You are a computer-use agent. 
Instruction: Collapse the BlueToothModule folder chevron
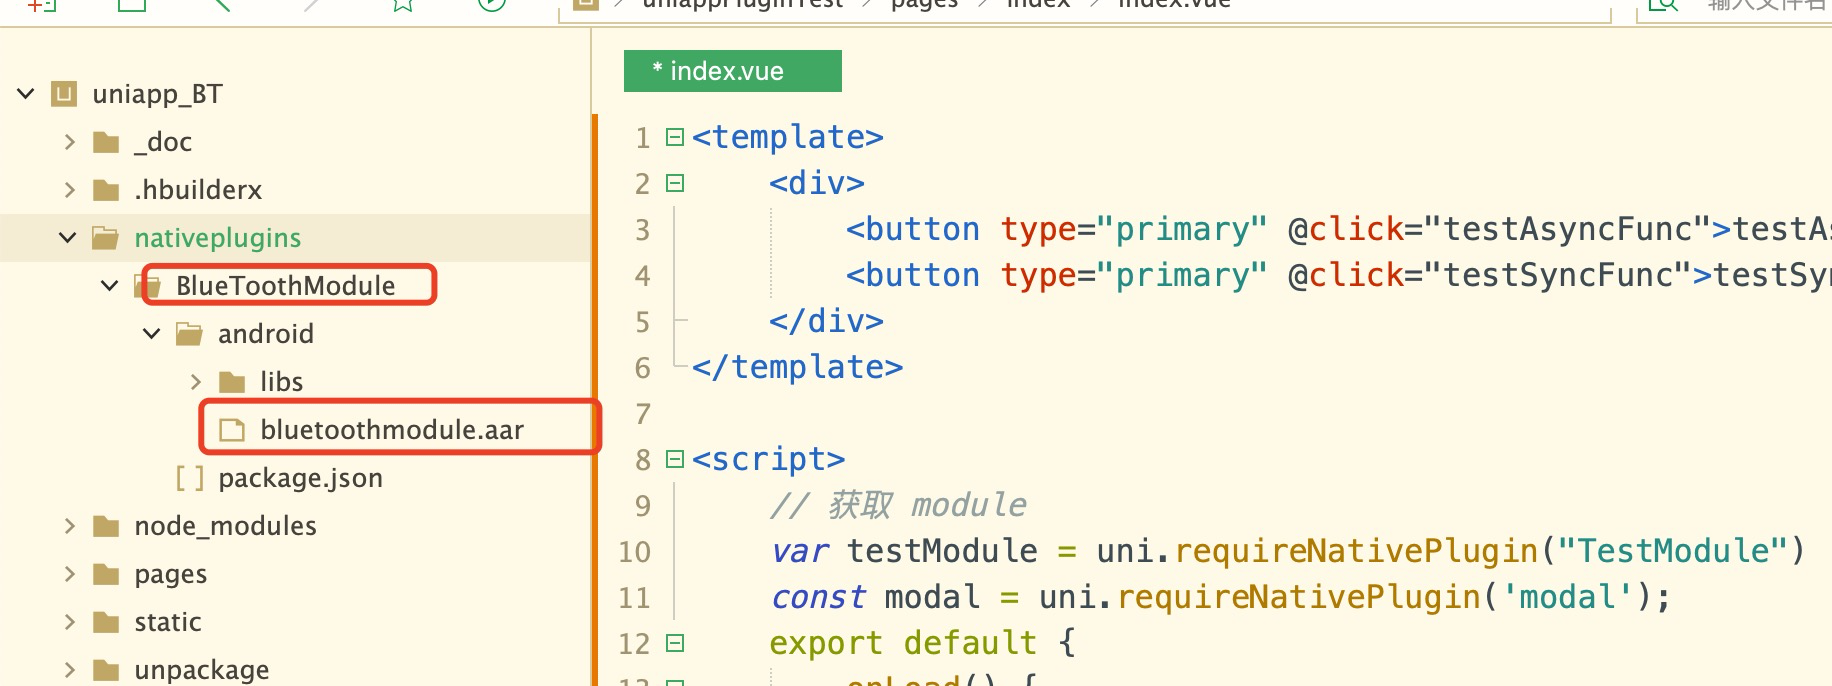(110, 286)
